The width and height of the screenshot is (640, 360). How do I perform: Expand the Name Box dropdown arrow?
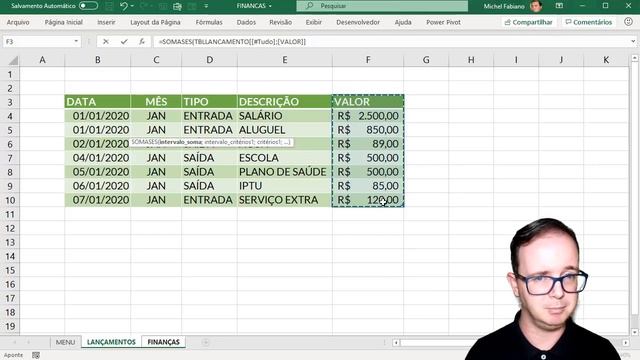coord(76,41)
